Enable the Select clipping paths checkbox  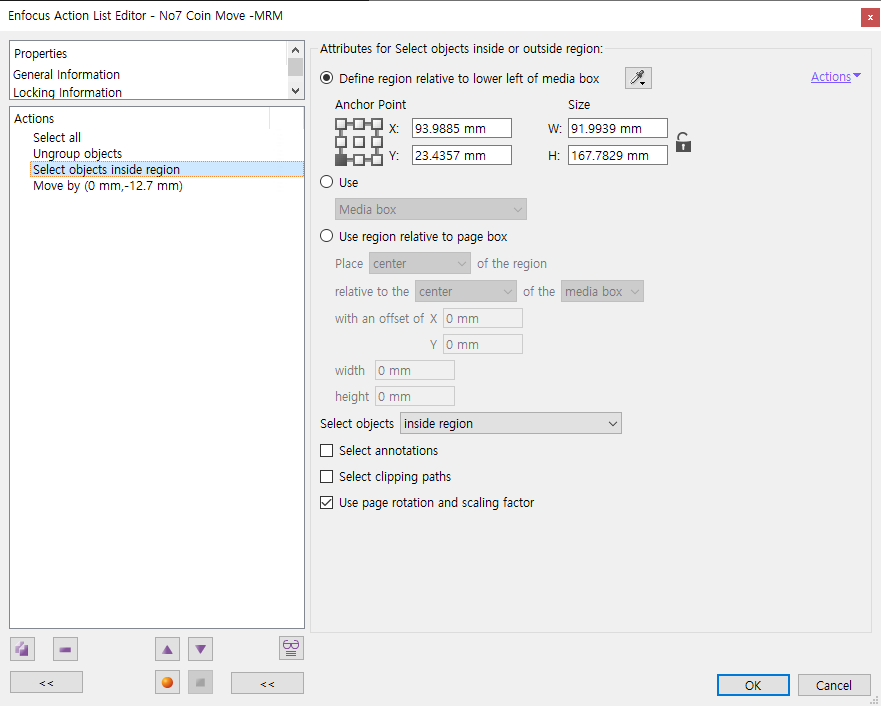(x=326, y=477)
